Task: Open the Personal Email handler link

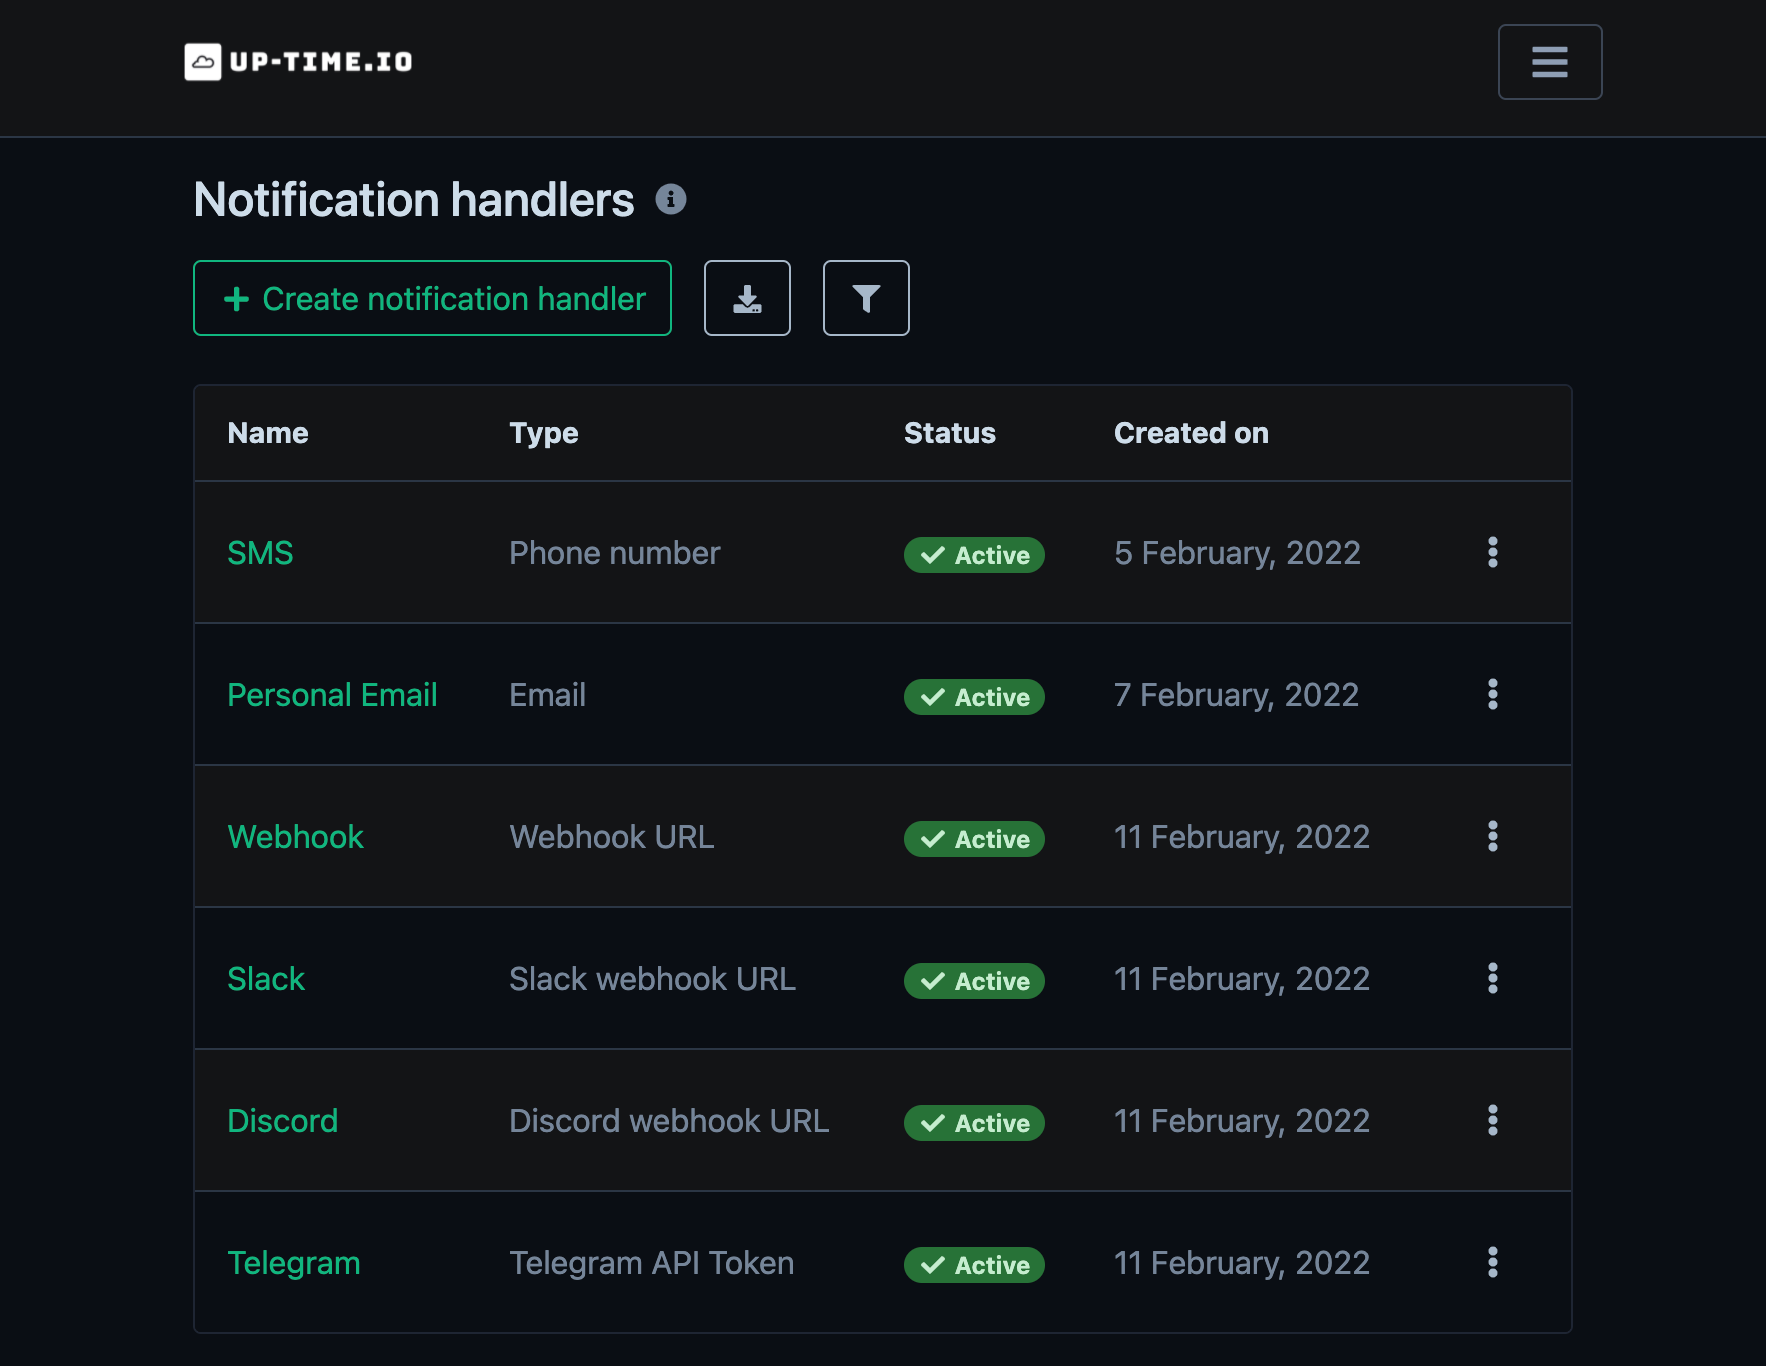Action: [x=332, y=695]
